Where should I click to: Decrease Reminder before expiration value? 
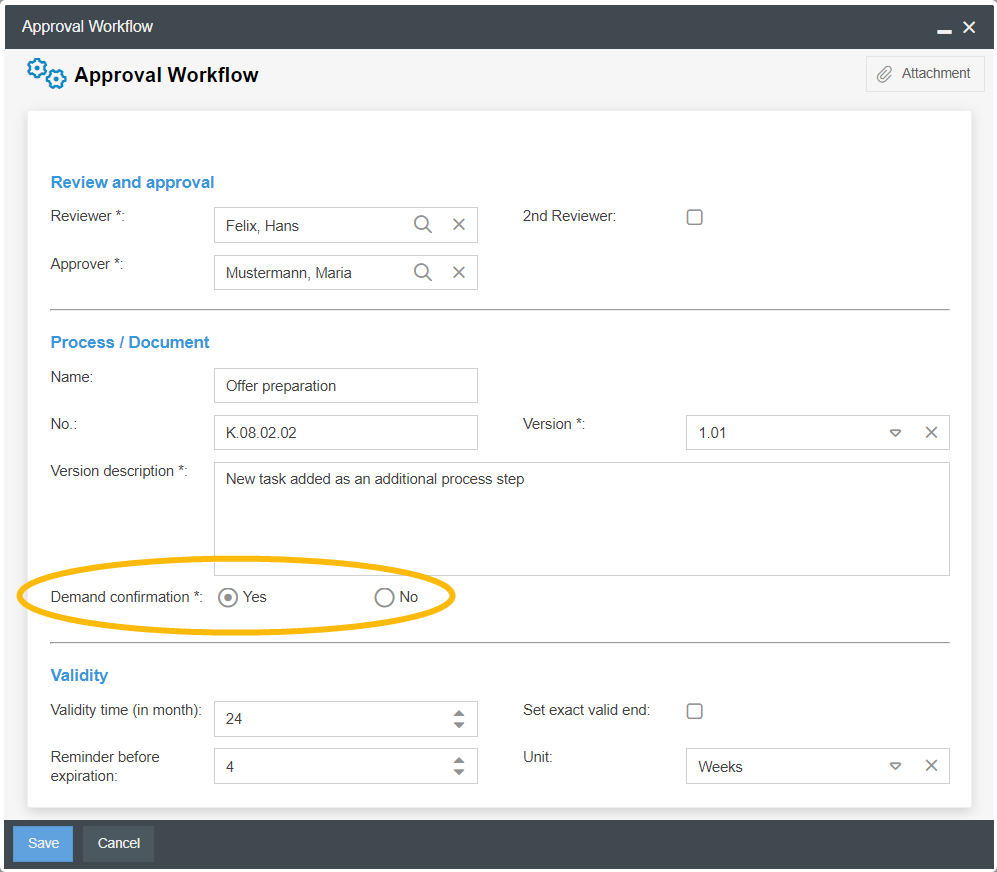459,772
